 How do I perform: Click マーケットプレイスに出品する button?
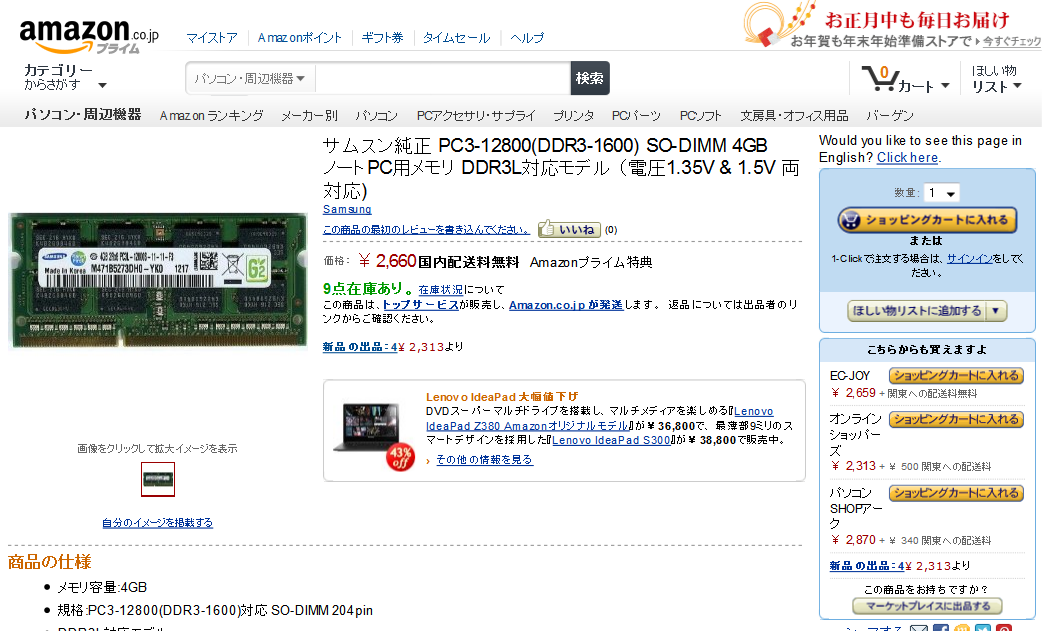[x=927, y=606]
